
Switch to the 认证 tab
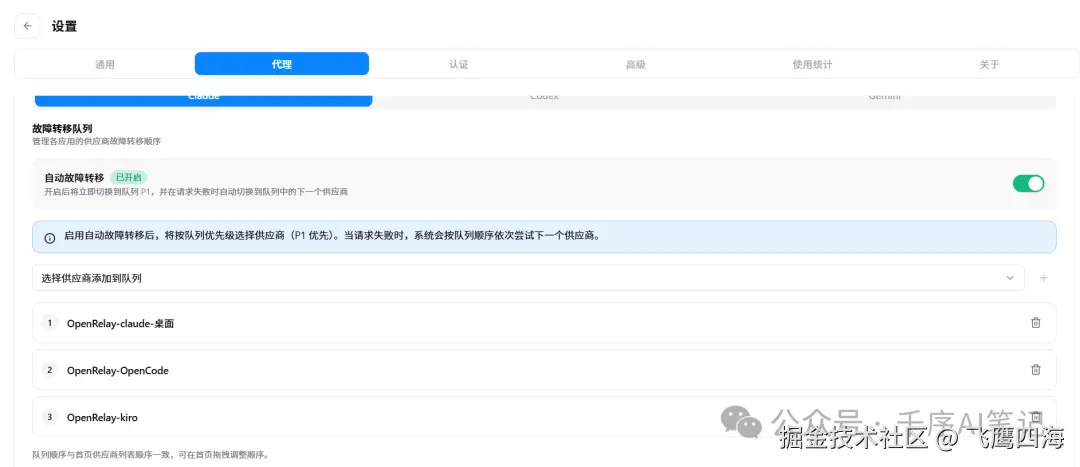[459, 64]
